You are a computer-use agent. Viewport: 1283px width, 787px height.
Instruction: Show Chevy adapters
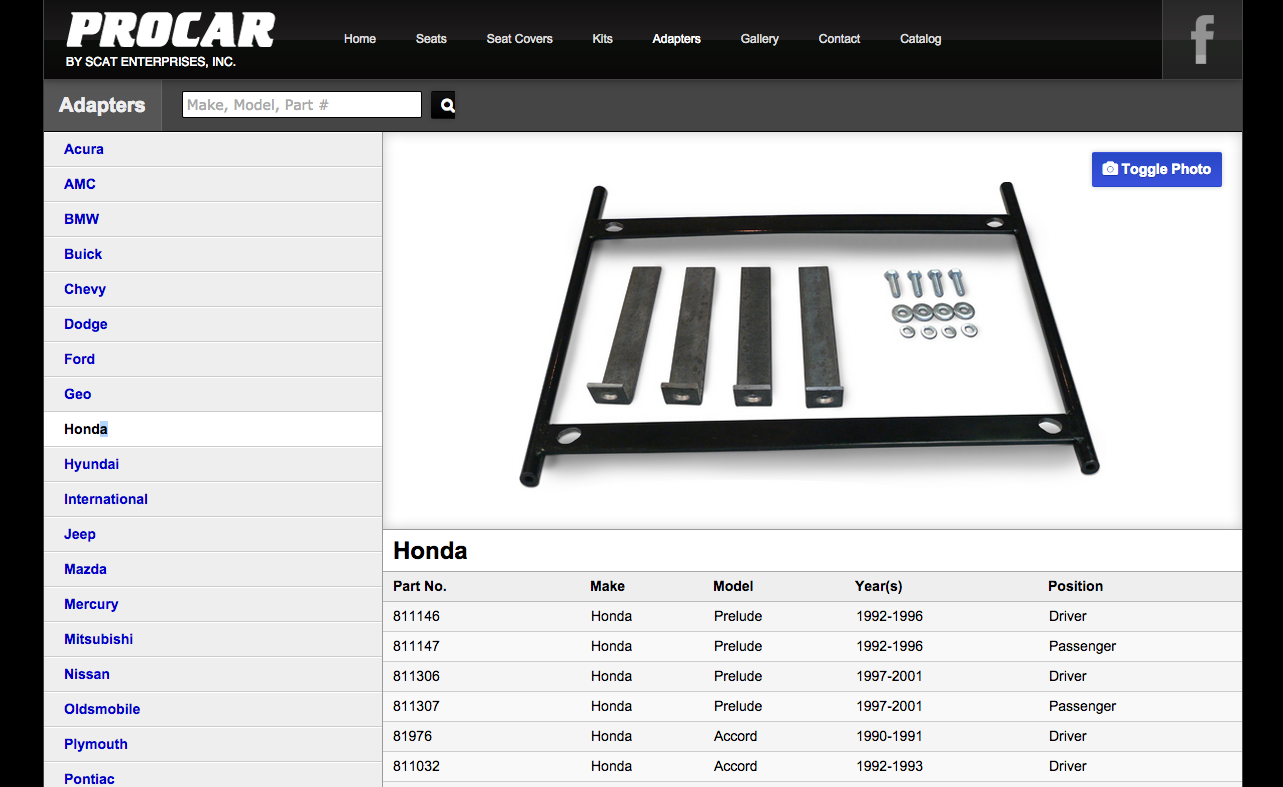tap(213, 289)
